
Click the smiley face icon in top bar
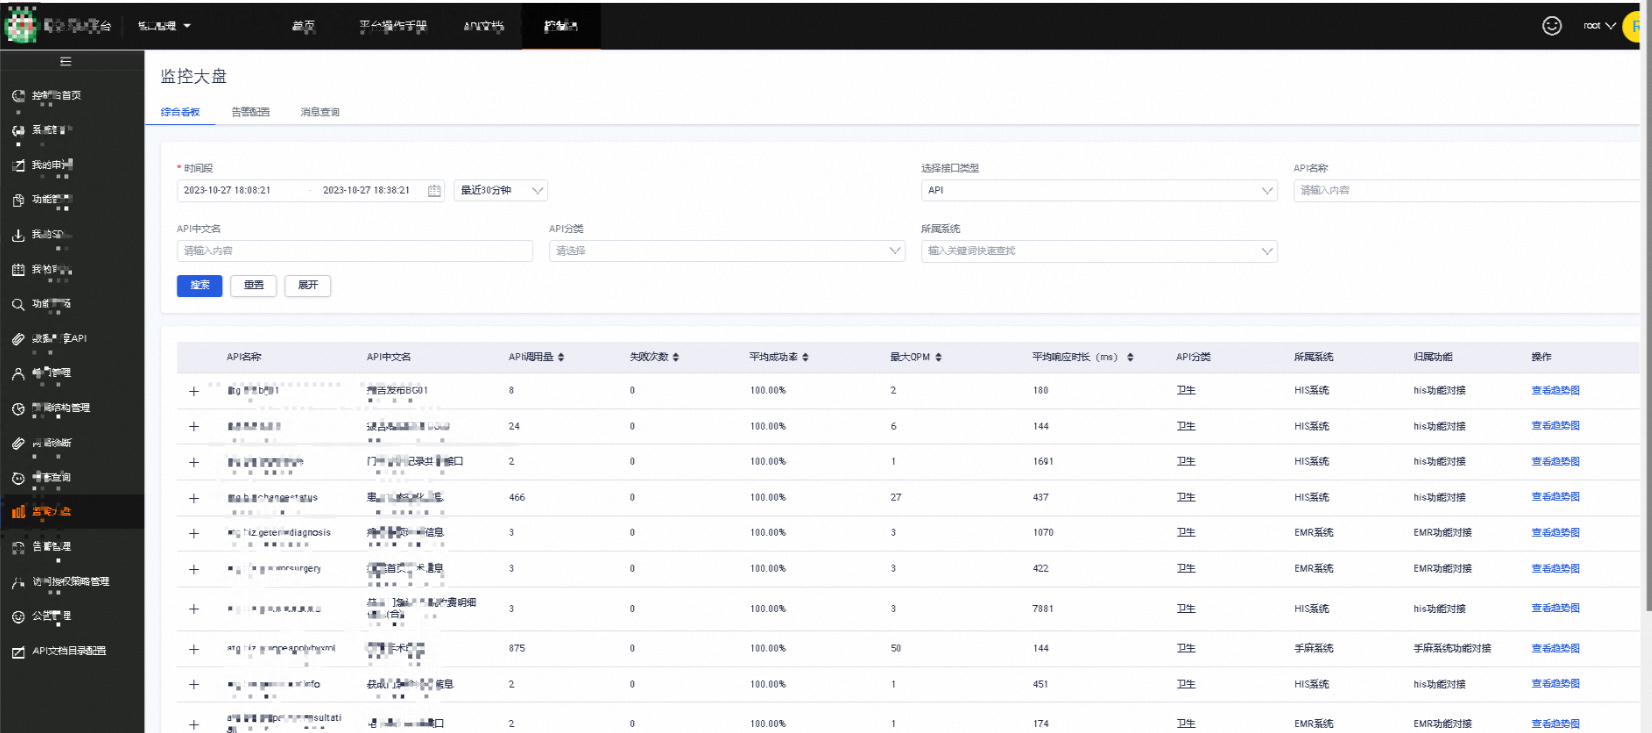tap(1552, 26)
